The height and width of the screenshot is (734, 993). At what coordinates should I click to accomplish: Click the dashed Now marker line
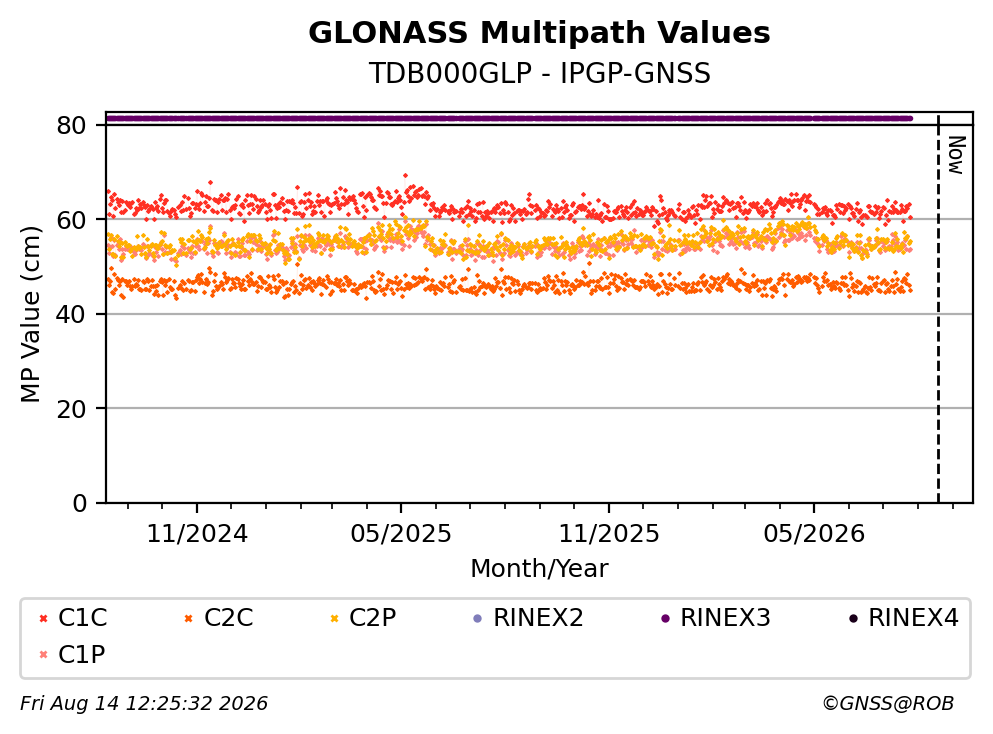click(x=938, y=308)
